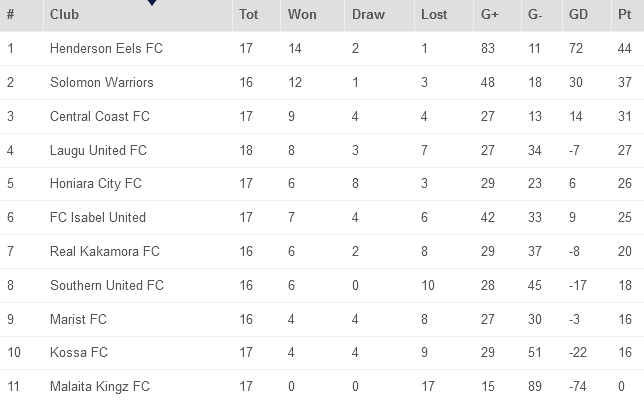
Task: Sort by GD goal difference header
Action: pos(578,15)
